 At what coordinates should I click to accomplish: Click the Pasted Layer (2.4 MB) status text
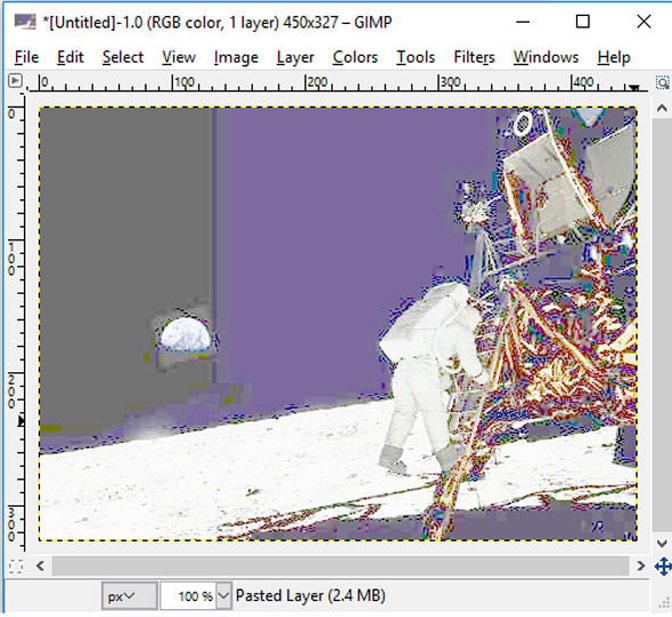[x=311, y=596]
